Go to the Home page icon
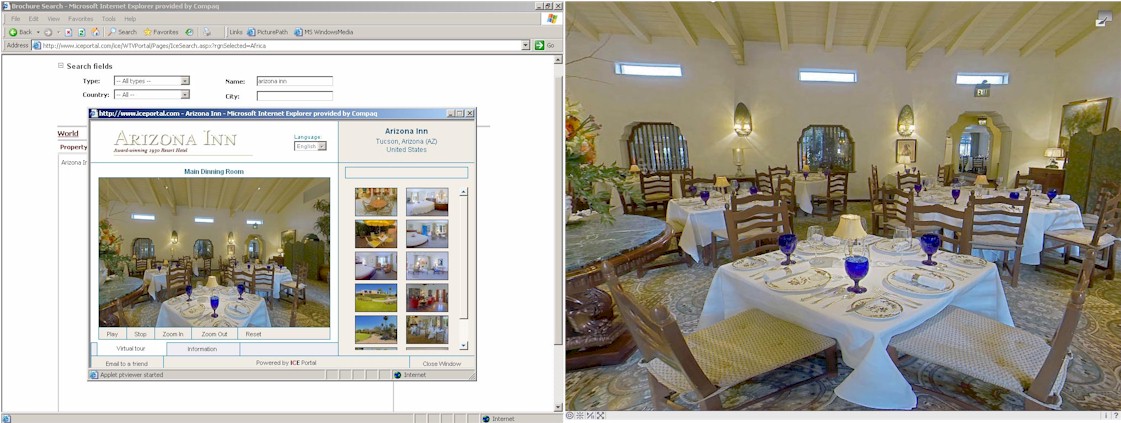This screenshot has height=423, width=1121. tap(95, 32)
